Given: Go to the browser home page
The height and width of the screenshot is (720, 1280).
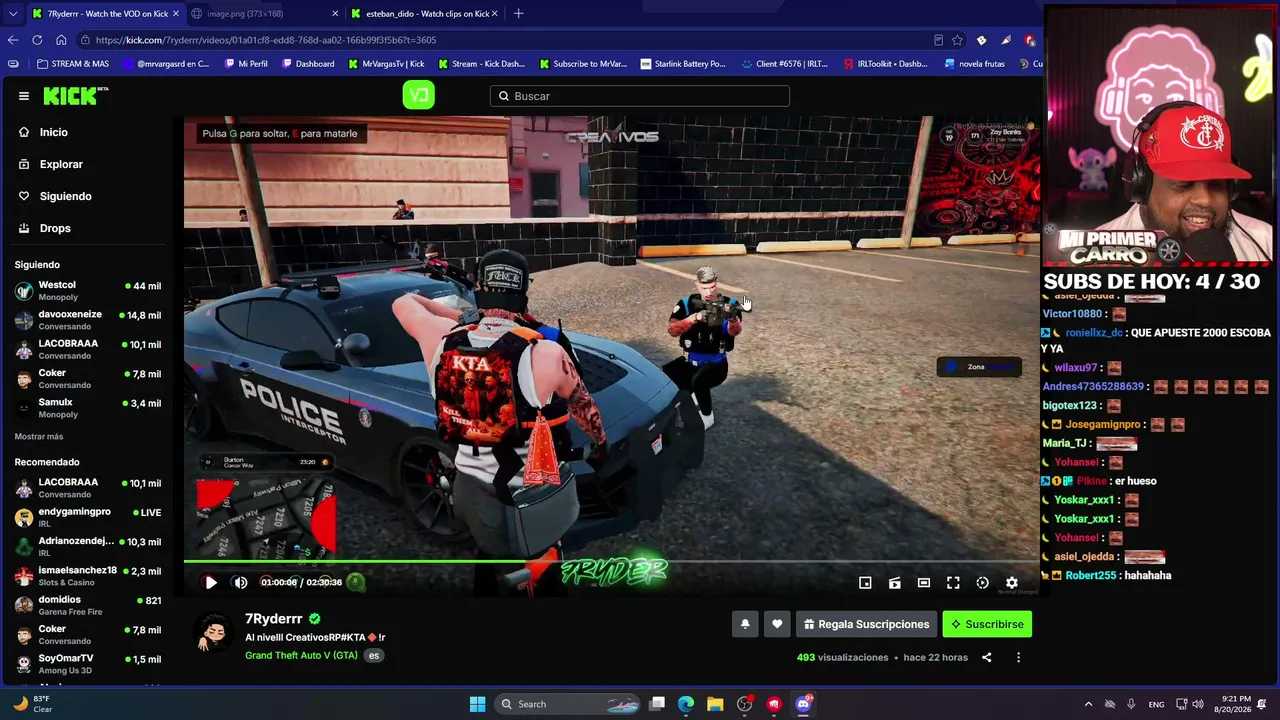Looking at the screenshot, I should (x=61, y=40).
